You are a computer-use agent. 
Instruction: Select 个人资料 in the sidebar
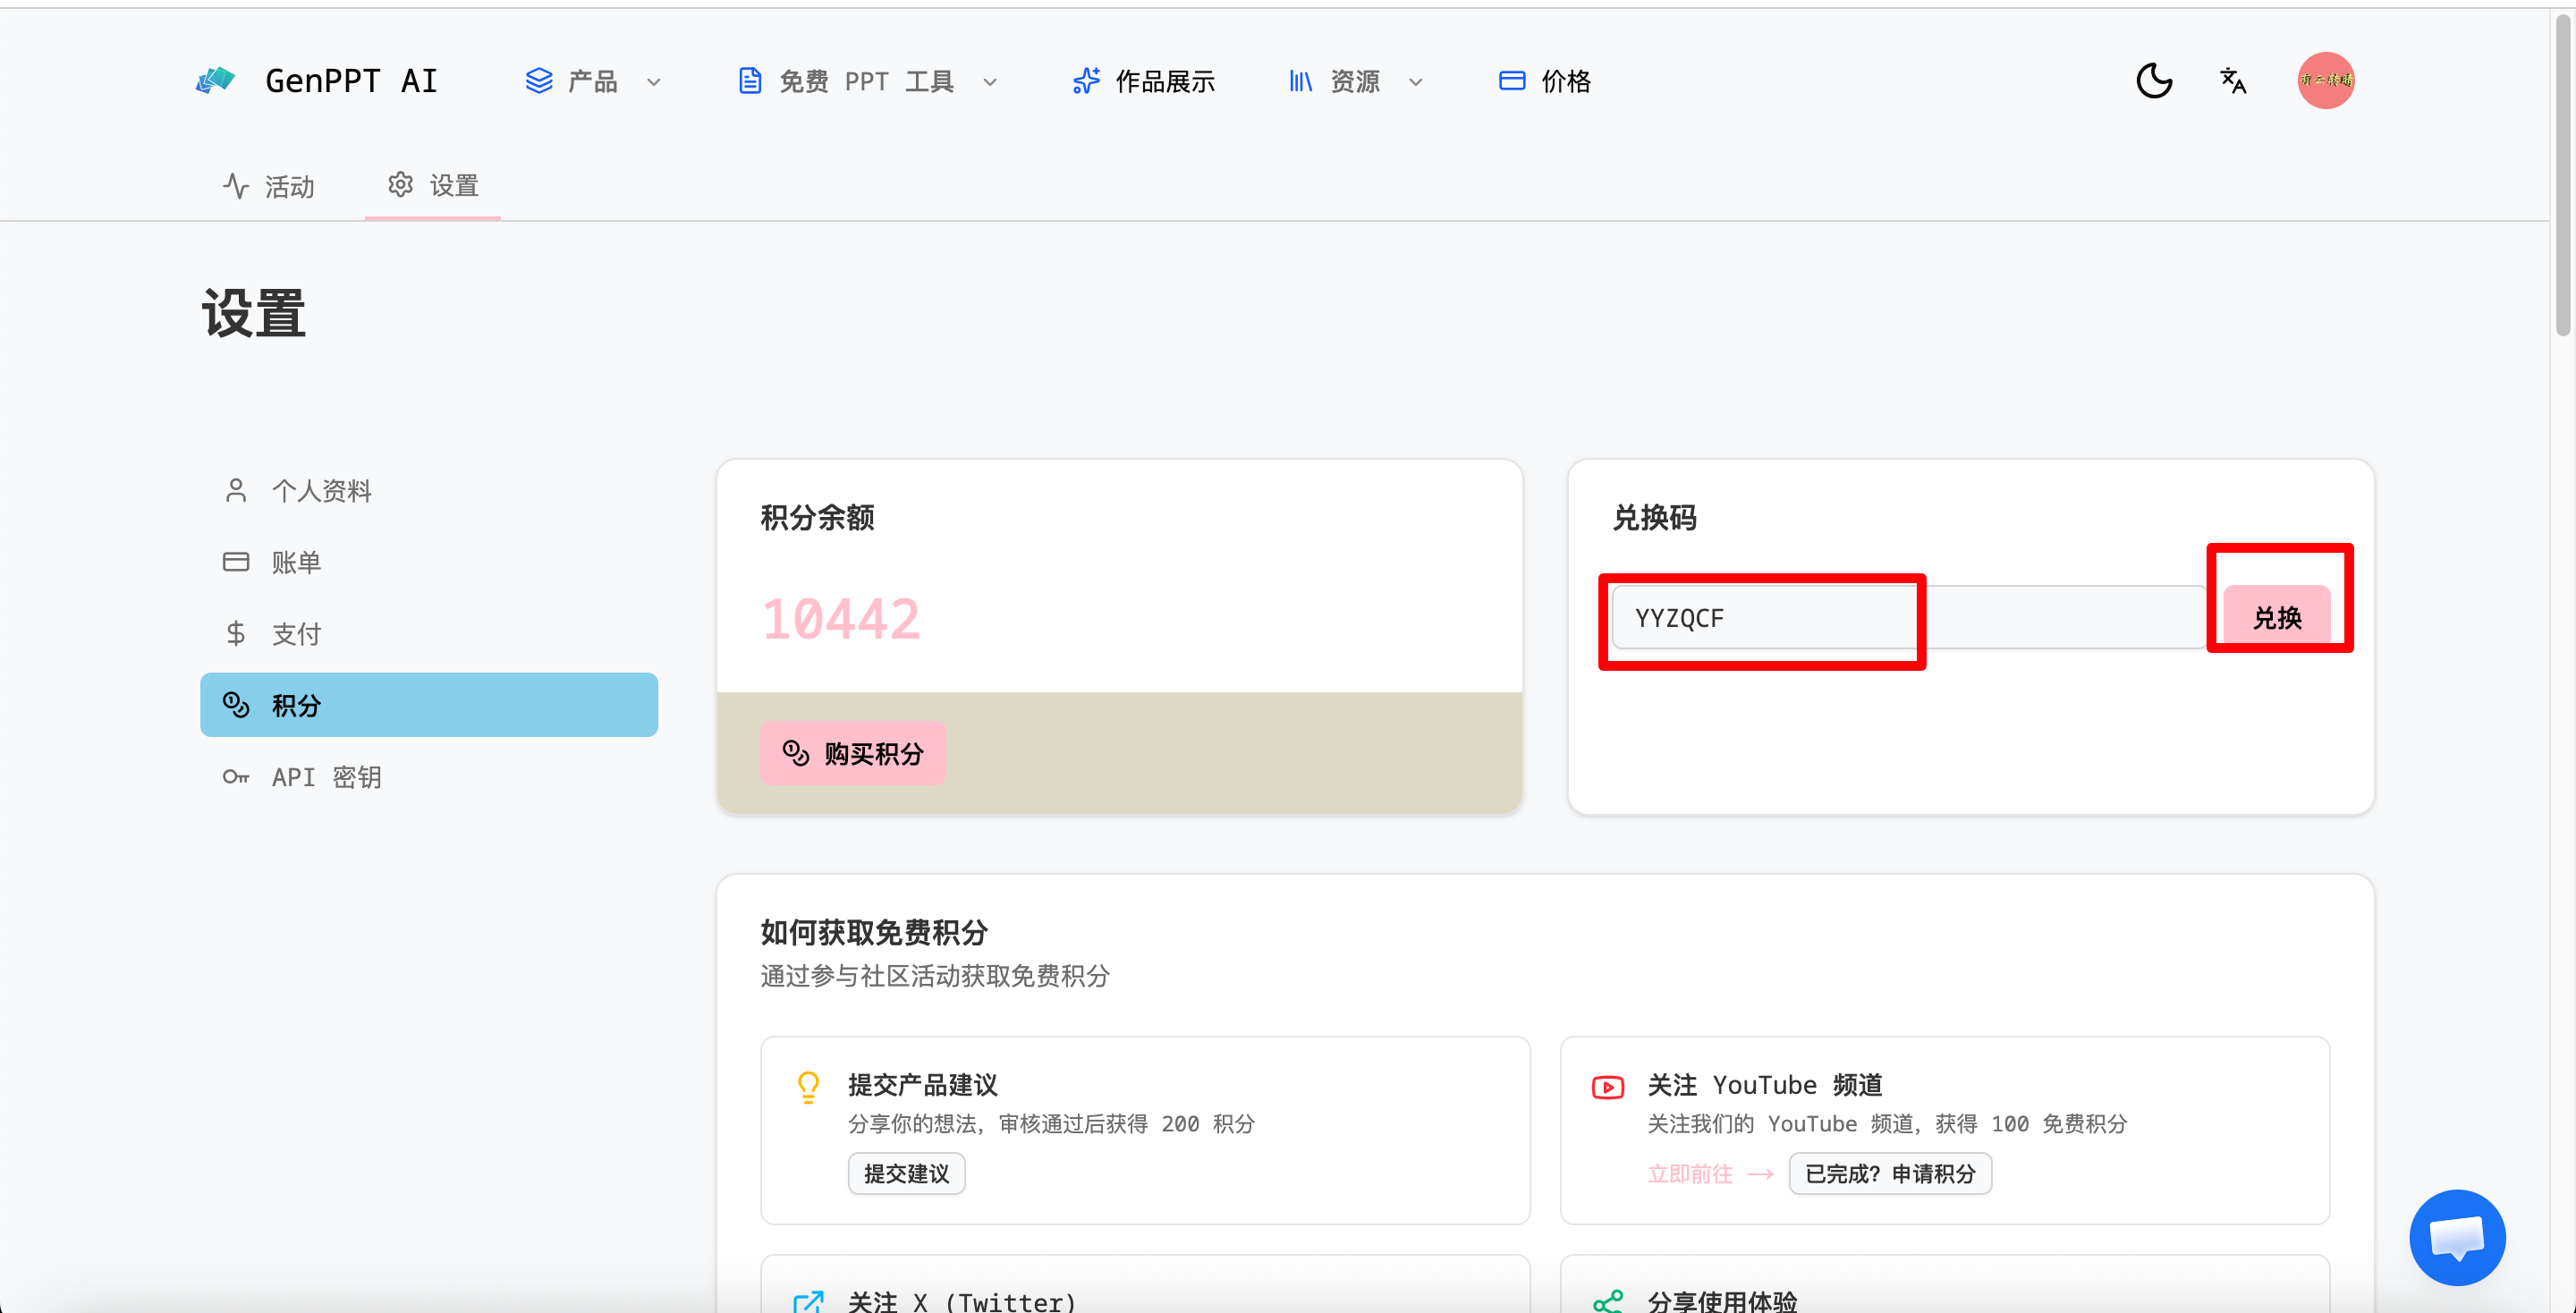point(321,490)
